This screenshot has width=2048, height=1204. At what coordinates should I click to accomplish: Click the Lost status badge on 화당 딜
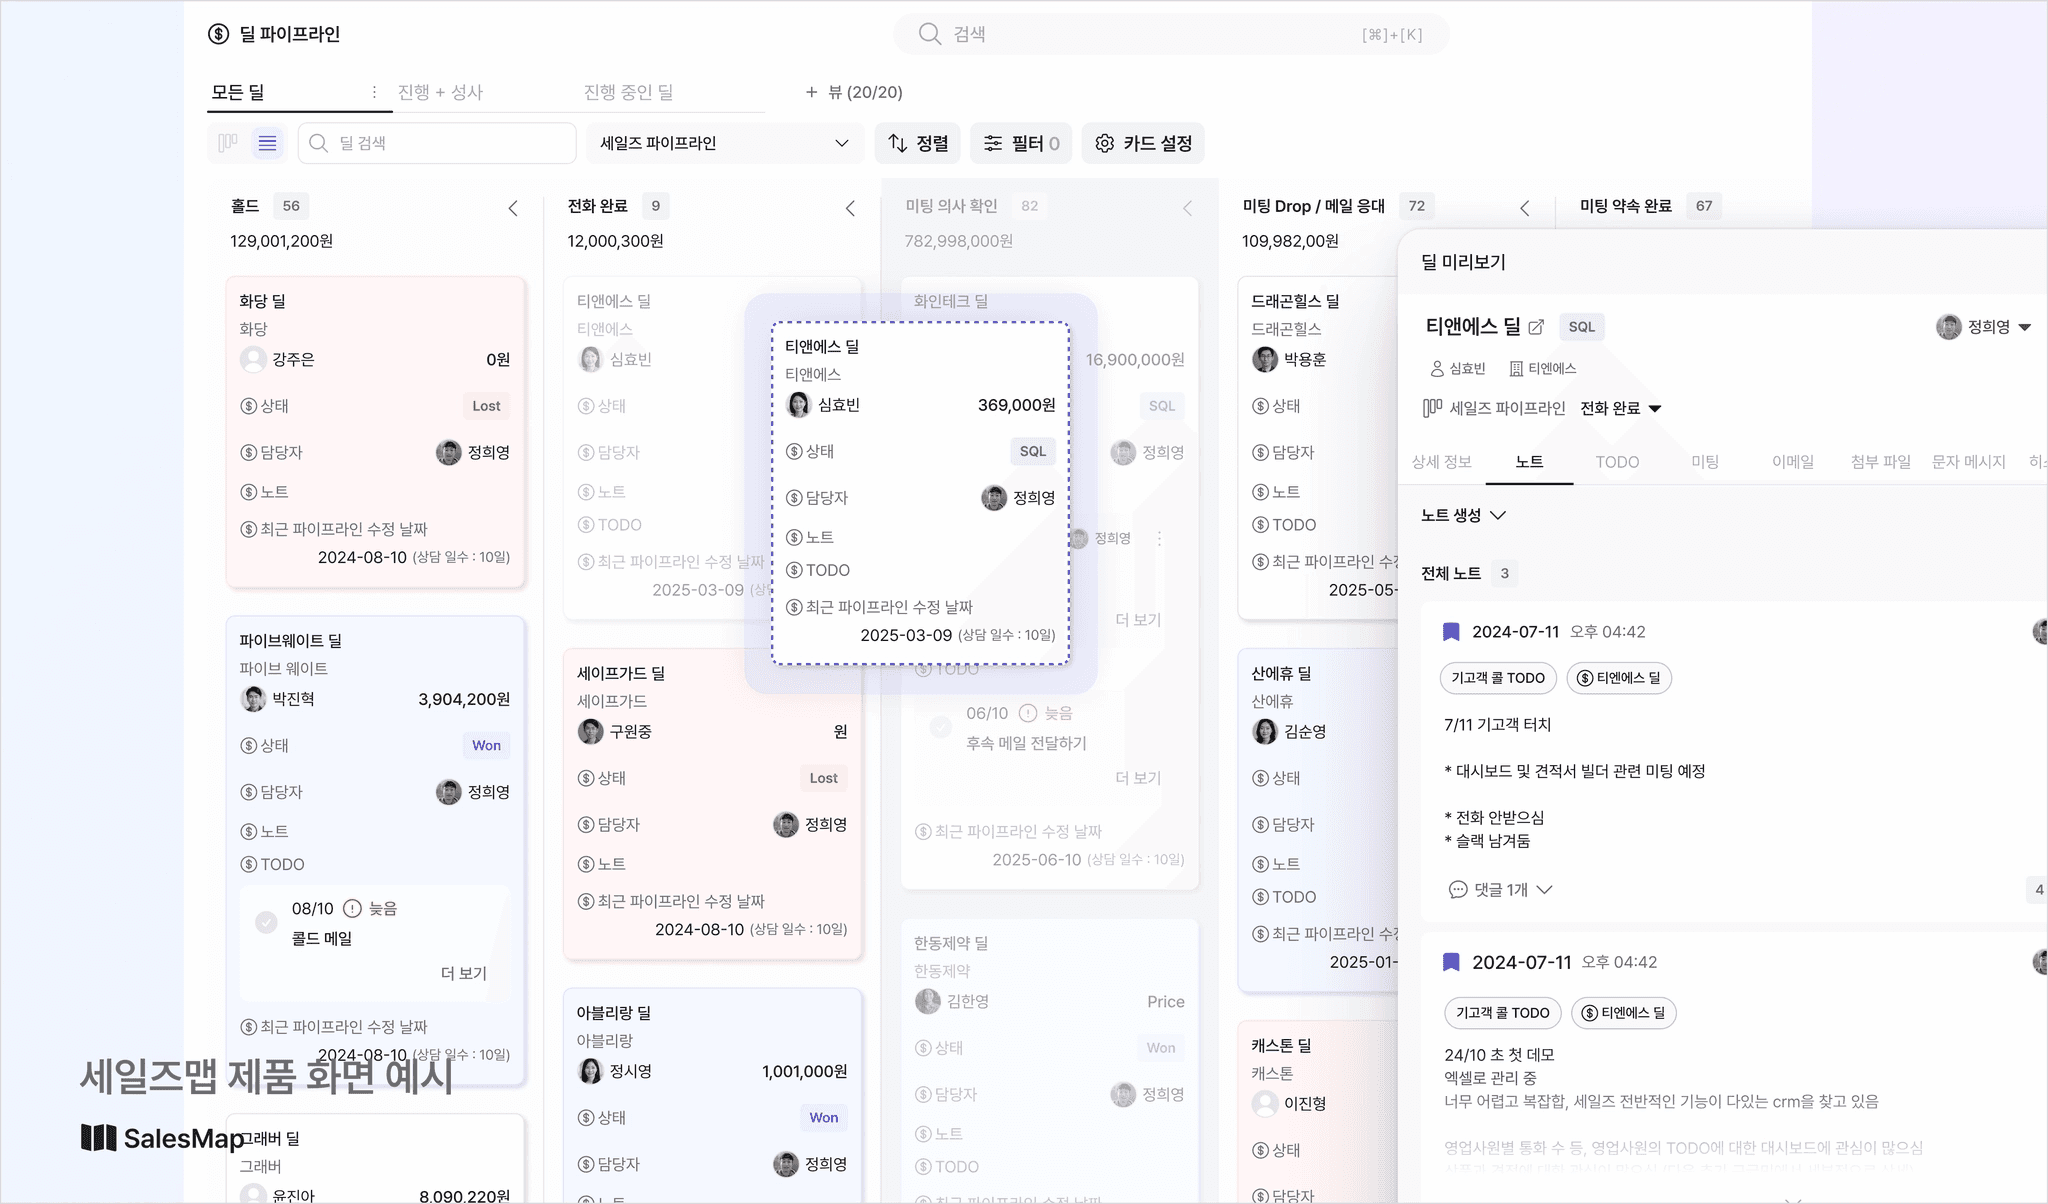pyautogui.click(x=486, y=406)
